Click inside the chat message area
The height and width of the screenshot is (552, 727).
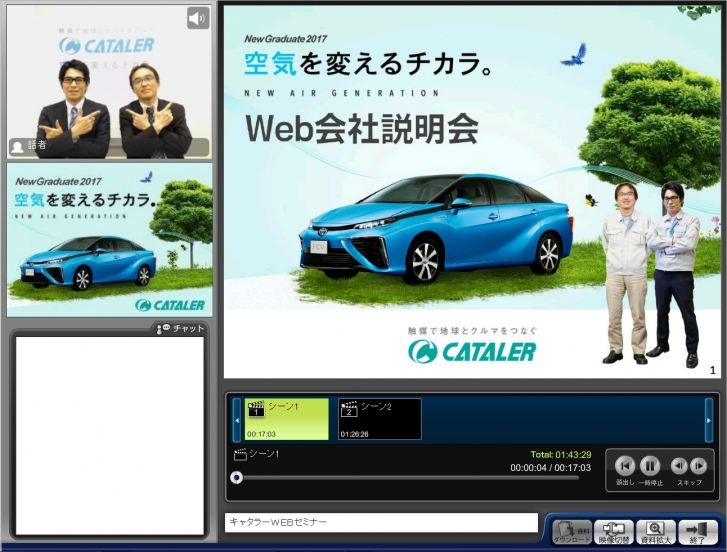coord(110,436)
